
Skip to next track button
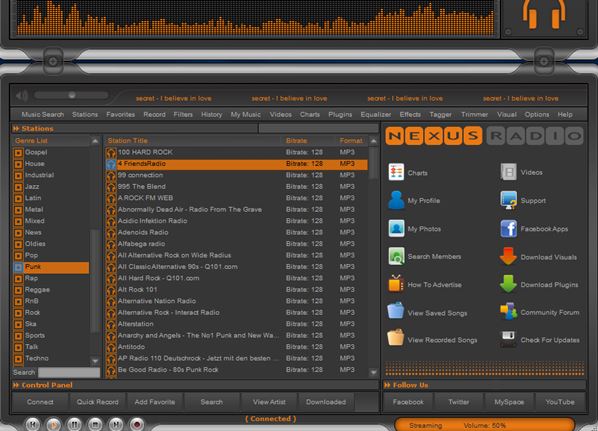click(116, 424)
